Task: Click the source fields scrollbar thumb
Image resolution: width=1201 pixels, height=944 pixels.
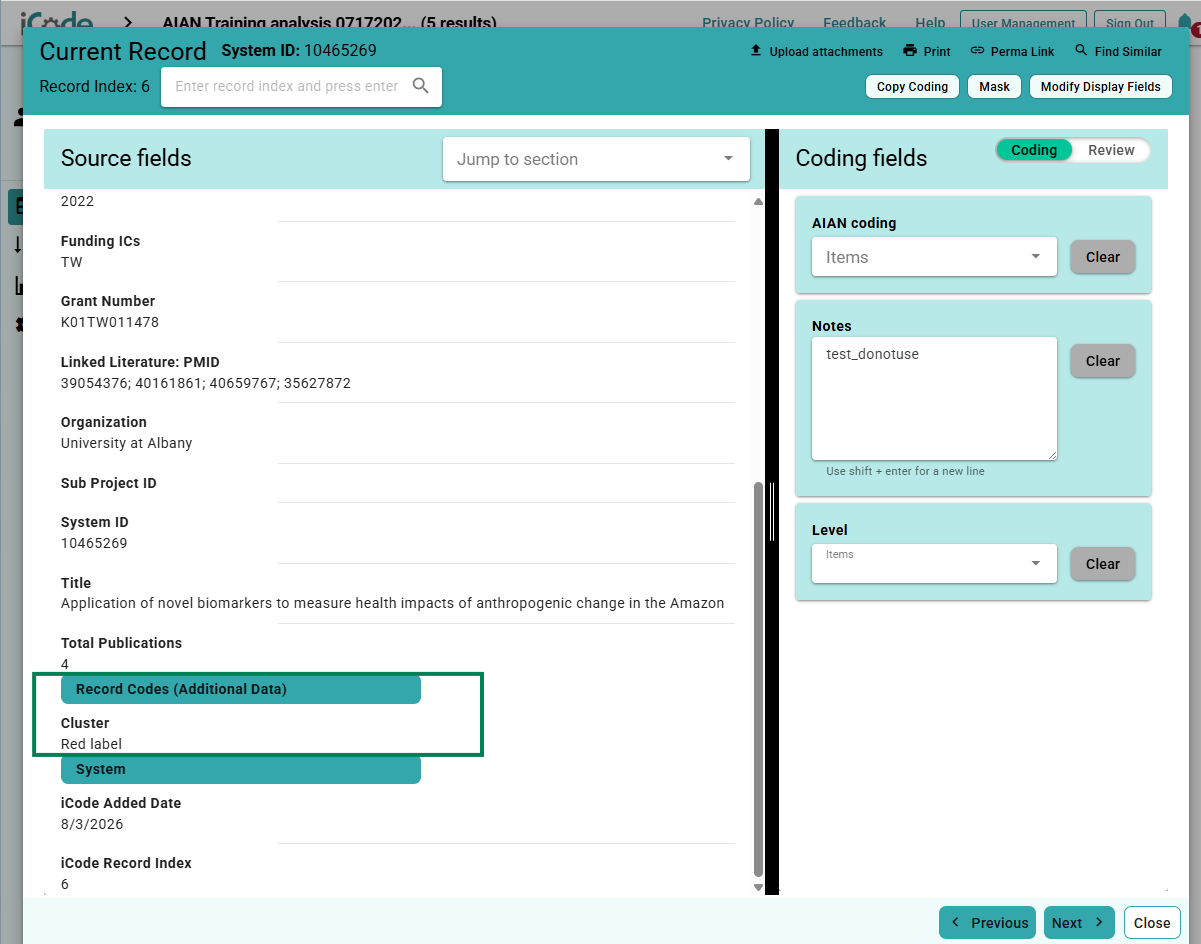Action: 758,678
